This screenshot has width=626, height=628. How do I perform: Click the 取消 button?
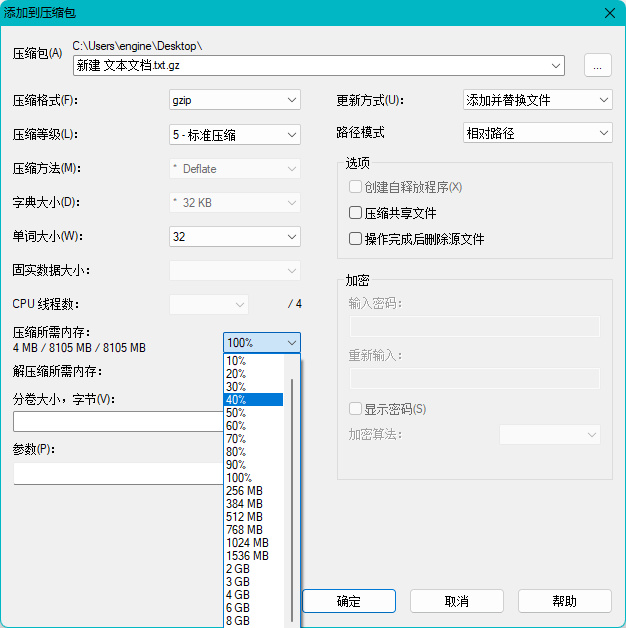tap(457, 601)
